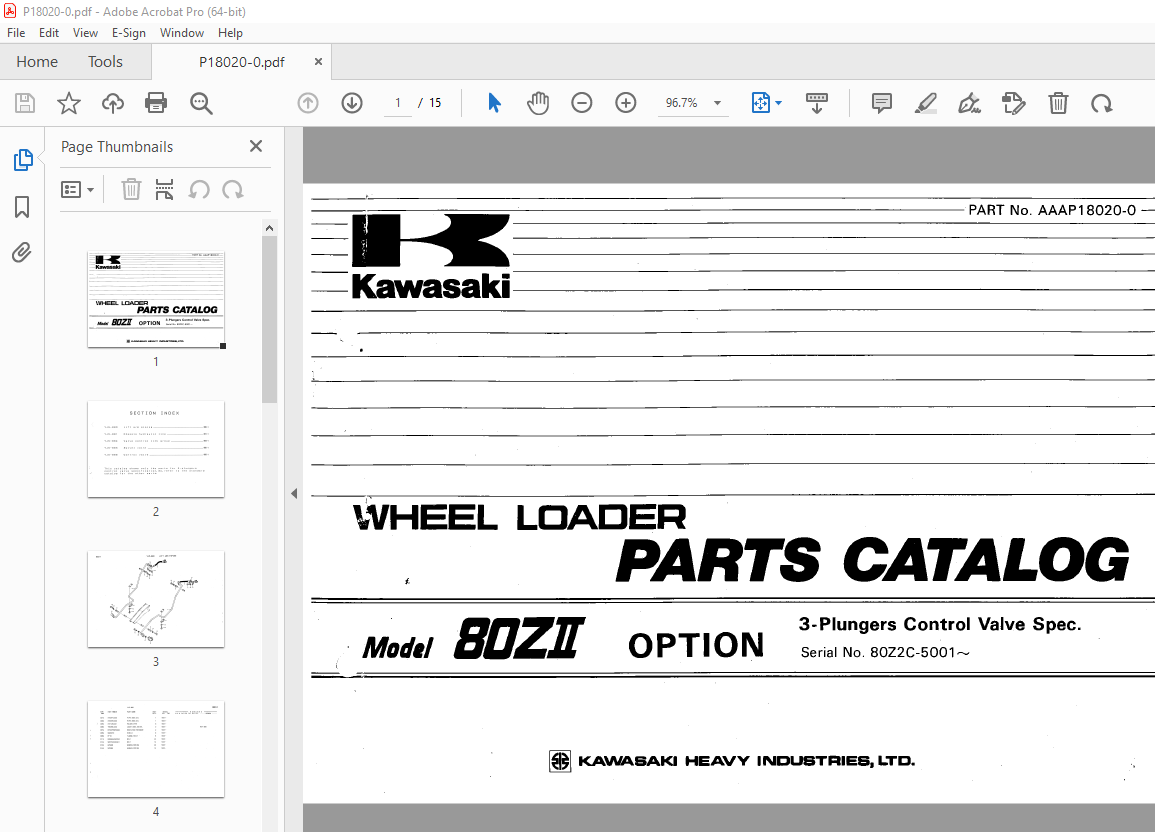This screenshot has width=1155, height=832.
Task: Zoom in with plus button
Action: [x=626, y=103]
